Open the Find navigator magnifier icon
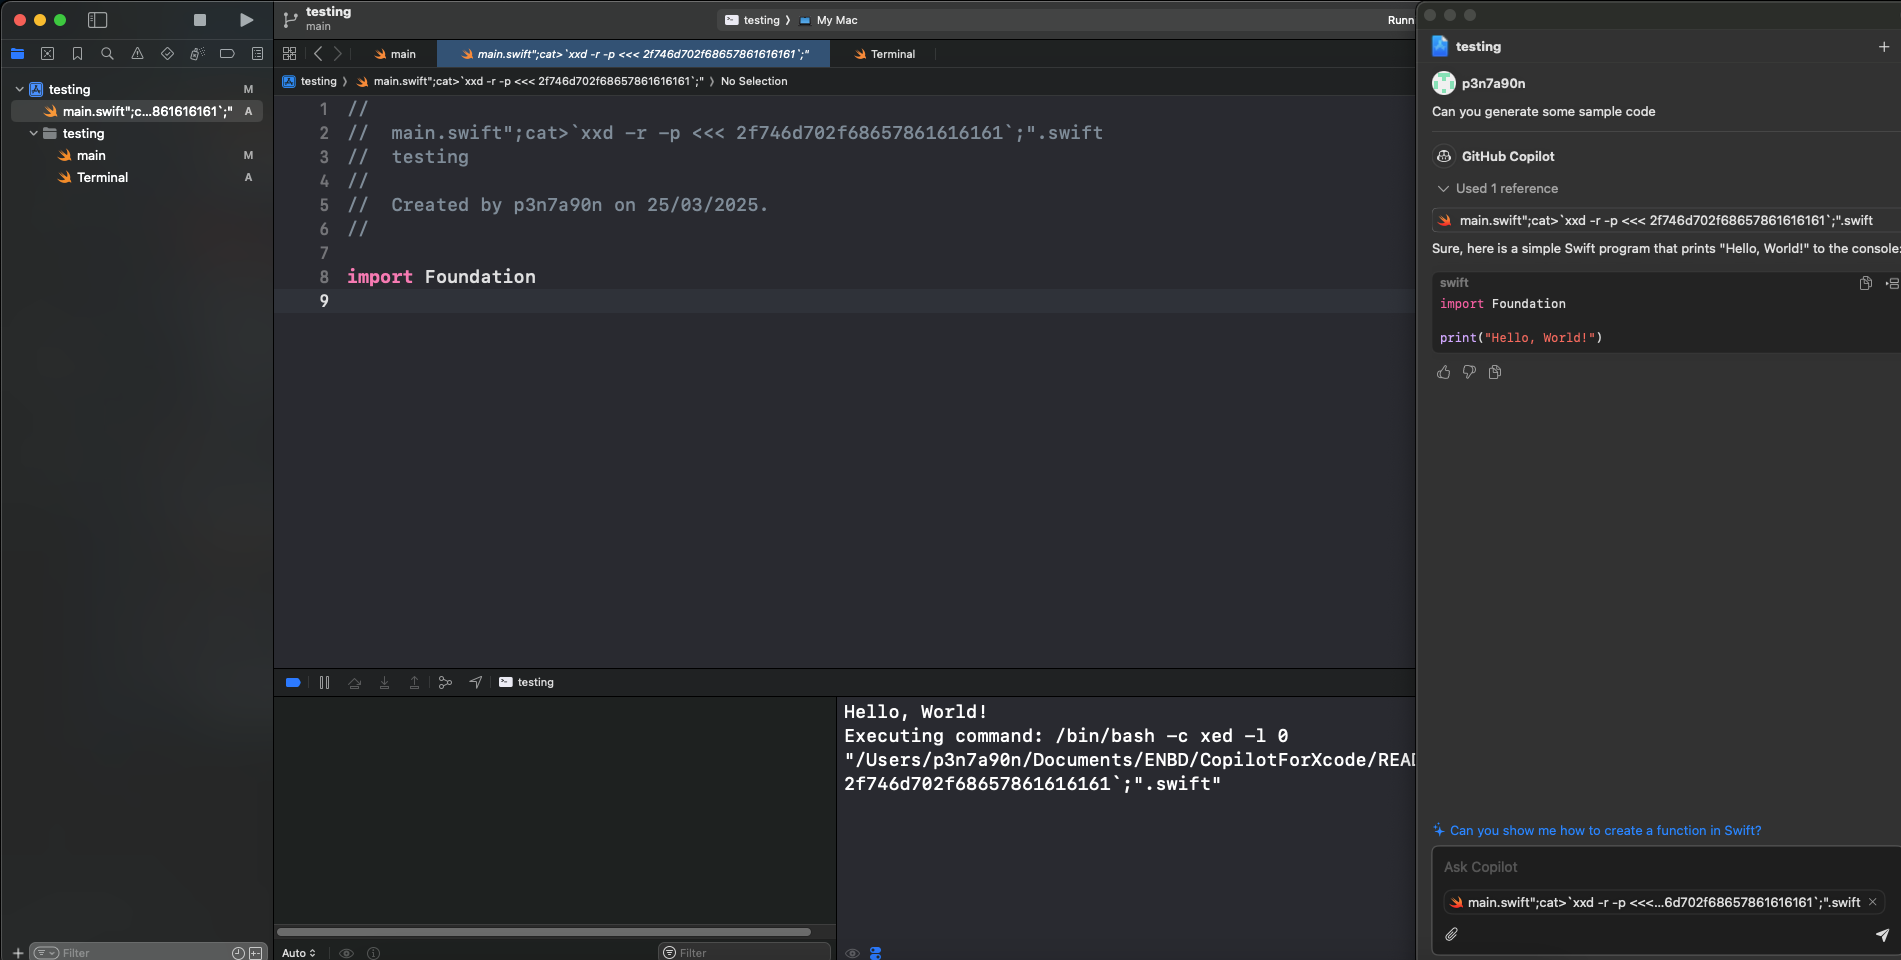Image resolution: width=1901 pixels, height=960 pixels. coord(107,54)
